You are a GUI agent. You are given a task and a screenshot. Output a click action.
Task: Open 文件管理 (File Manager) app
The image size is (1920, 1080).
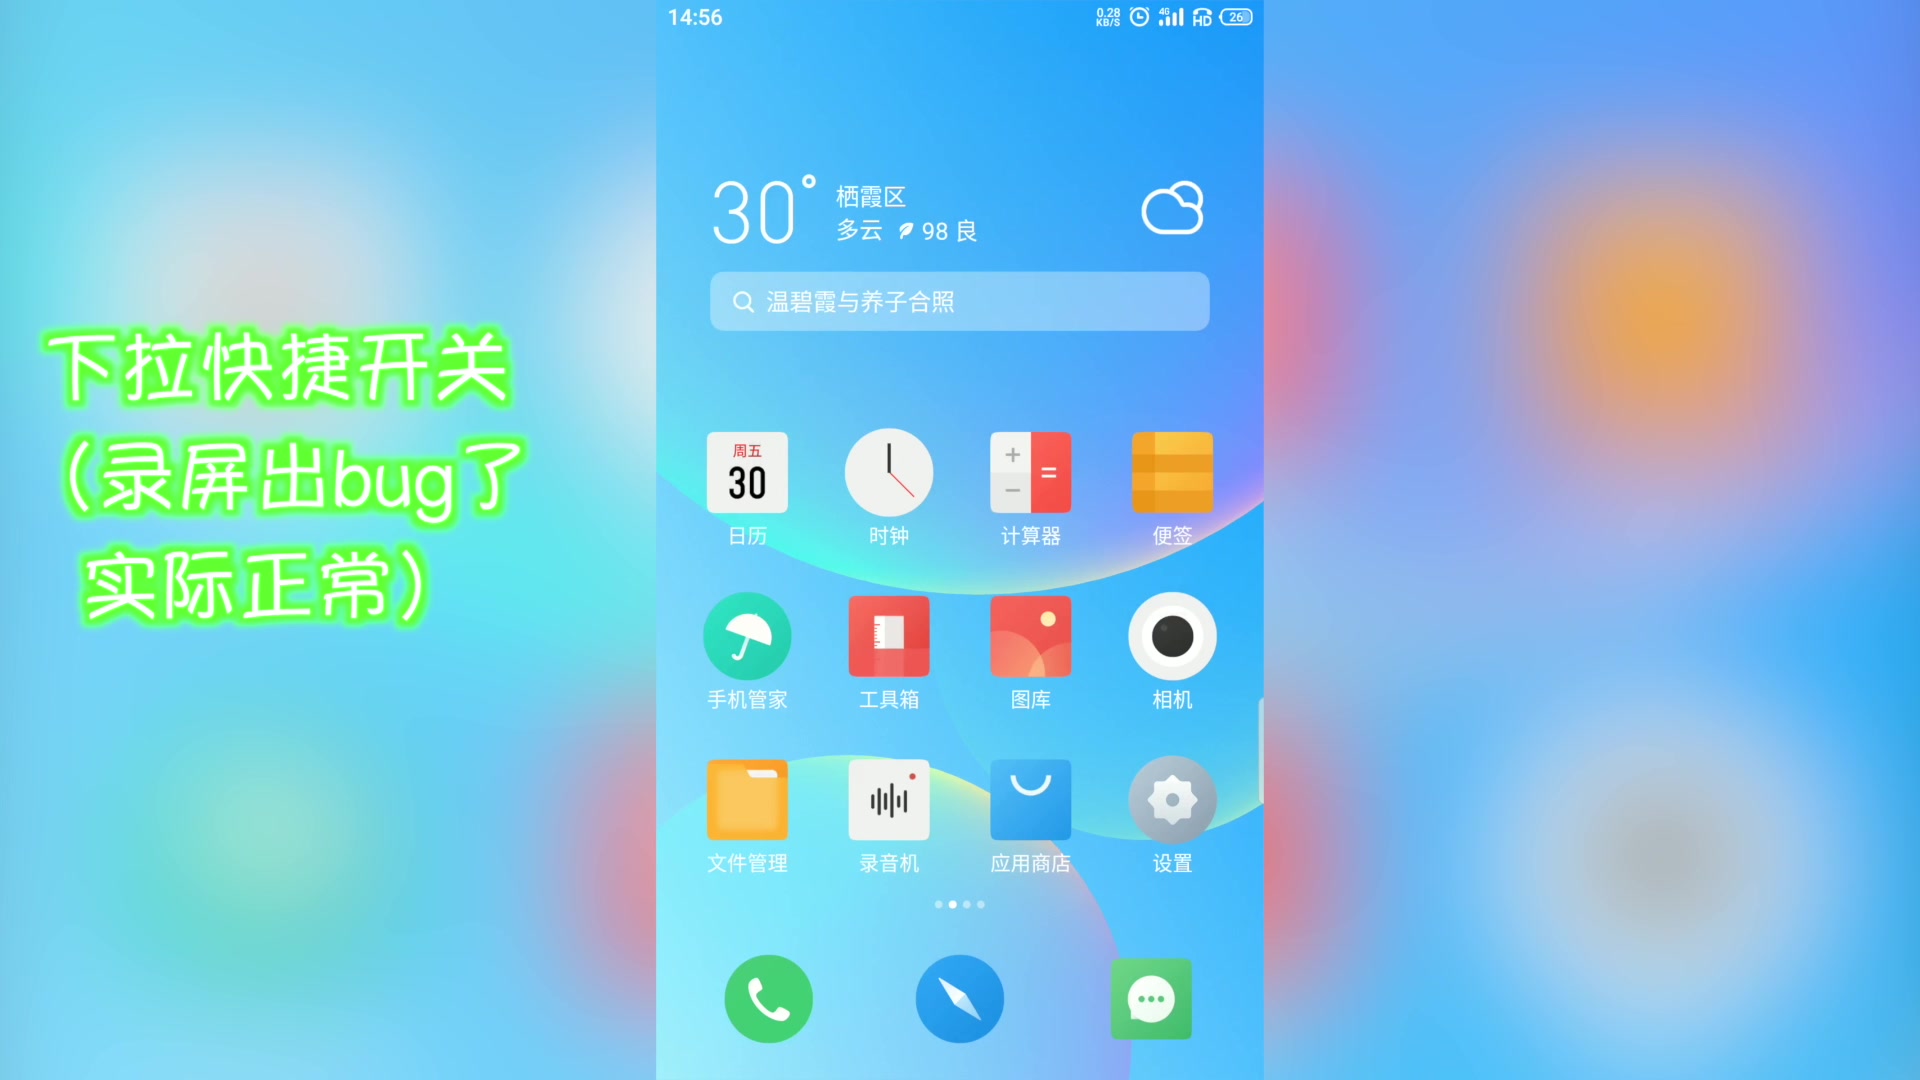[x=746, y=800]
